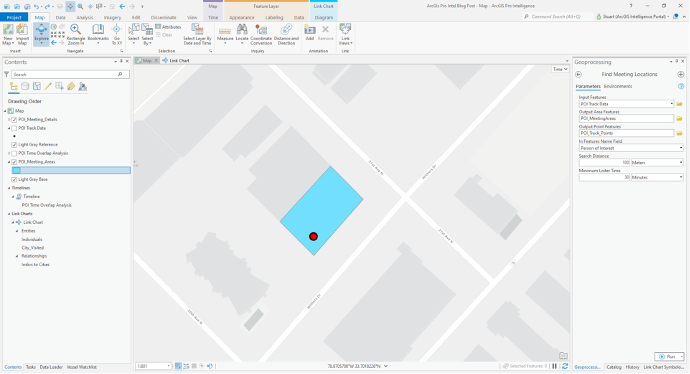Click the refresh map icon in status bar
This screenshot has width=690, height=374.
point(565,366)
